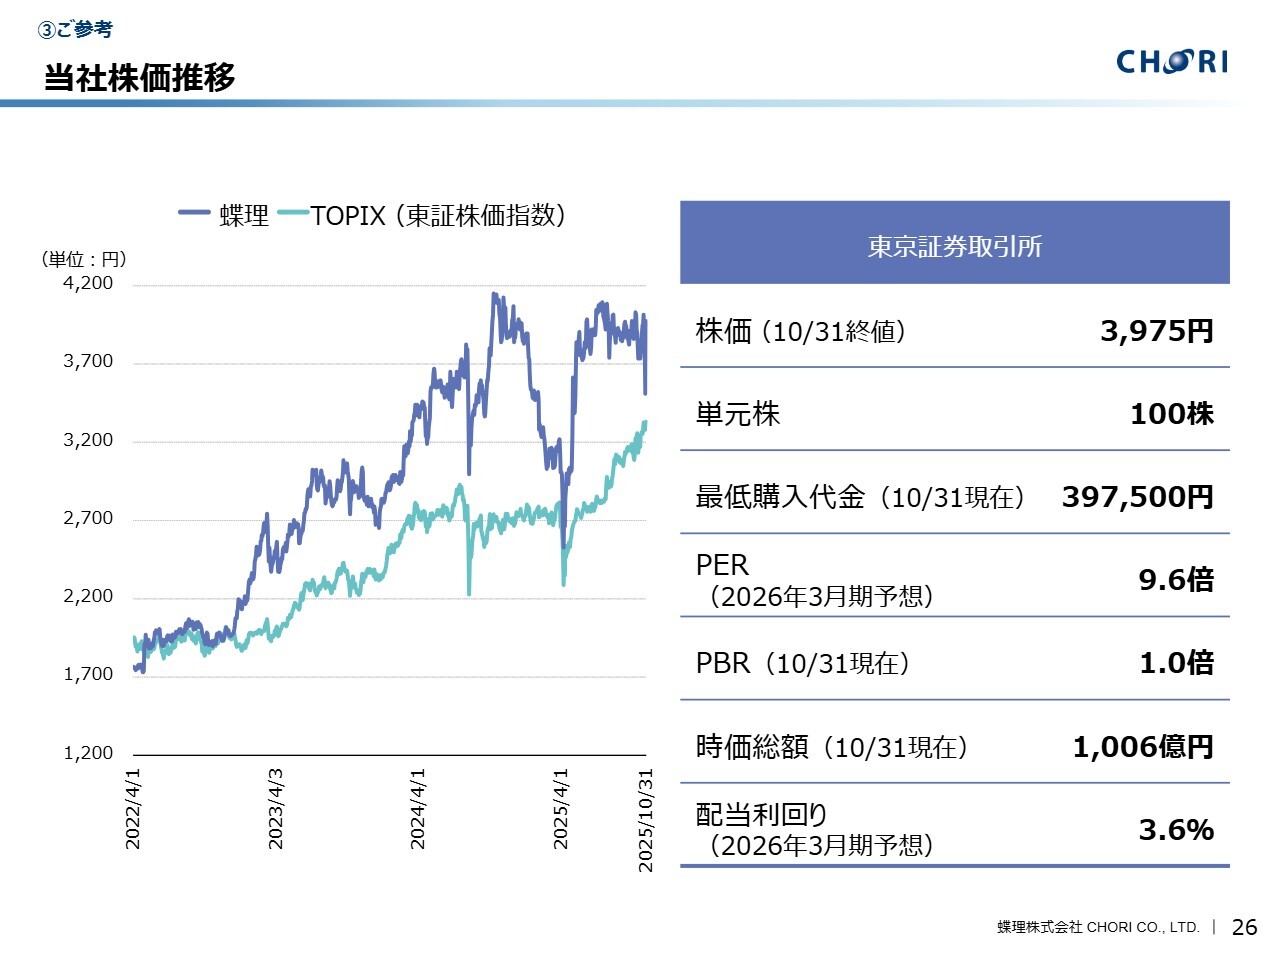1280x960 pixels.
Task: Select the PER value 9.6倍
Action: click(1175, 580)
